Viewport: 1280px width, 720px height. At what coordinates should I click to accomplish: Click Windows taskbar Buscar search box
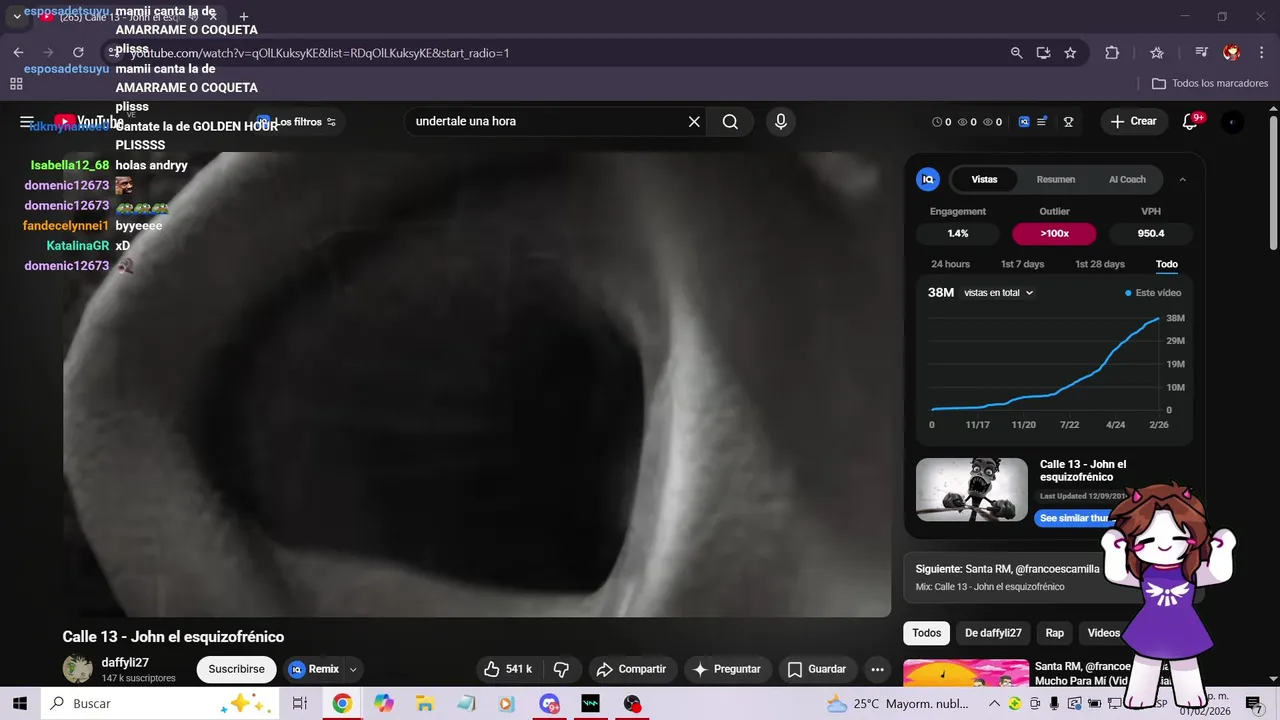pyautogui.click(x=161, y=704)
